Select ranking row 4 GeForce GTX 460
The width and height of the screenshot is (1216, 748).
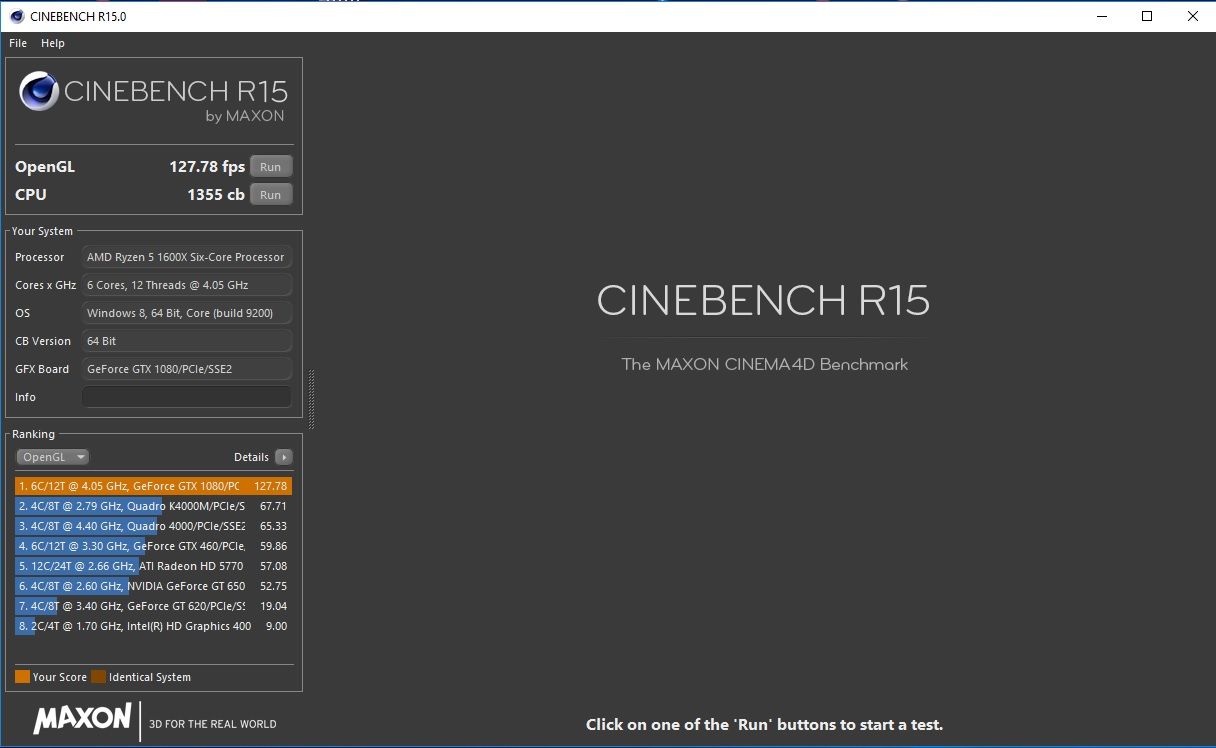point(154,546)
